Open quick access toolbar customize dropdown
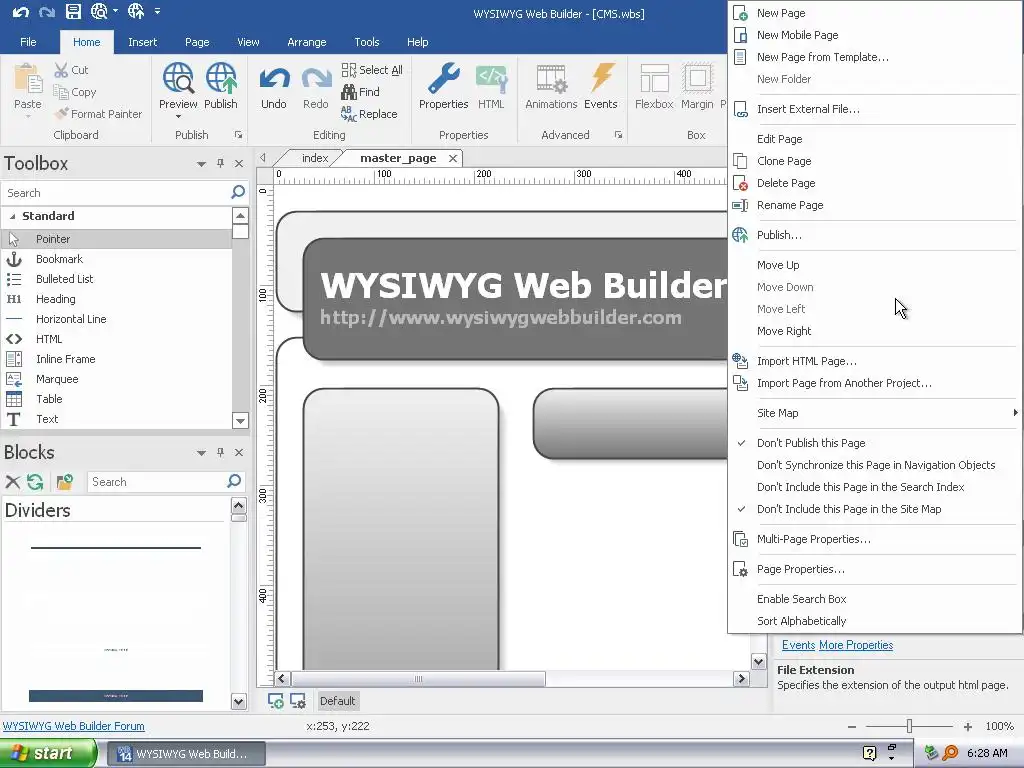The height and width of the screenshot is (768, 1024). coord(157,11)
